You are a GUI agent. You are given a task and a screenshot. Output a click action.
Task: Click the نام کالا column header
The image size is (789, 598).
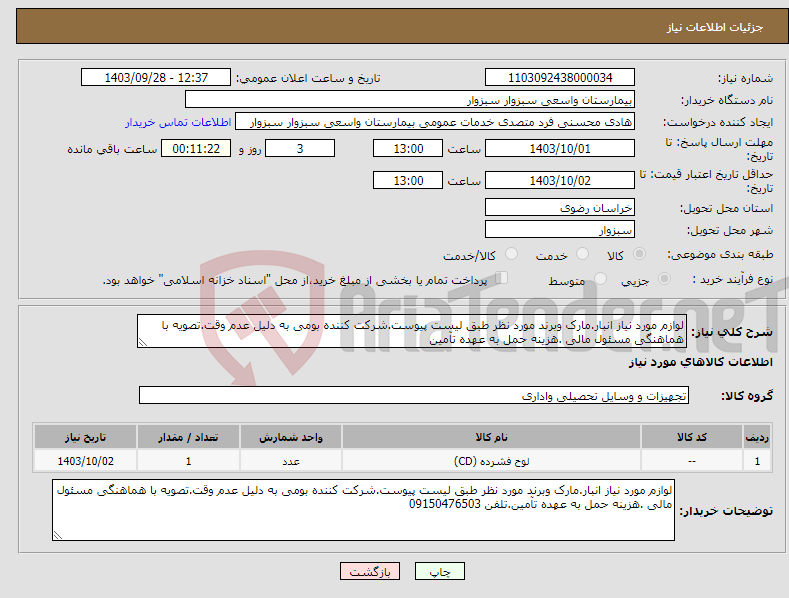click(x=492, y=437)
